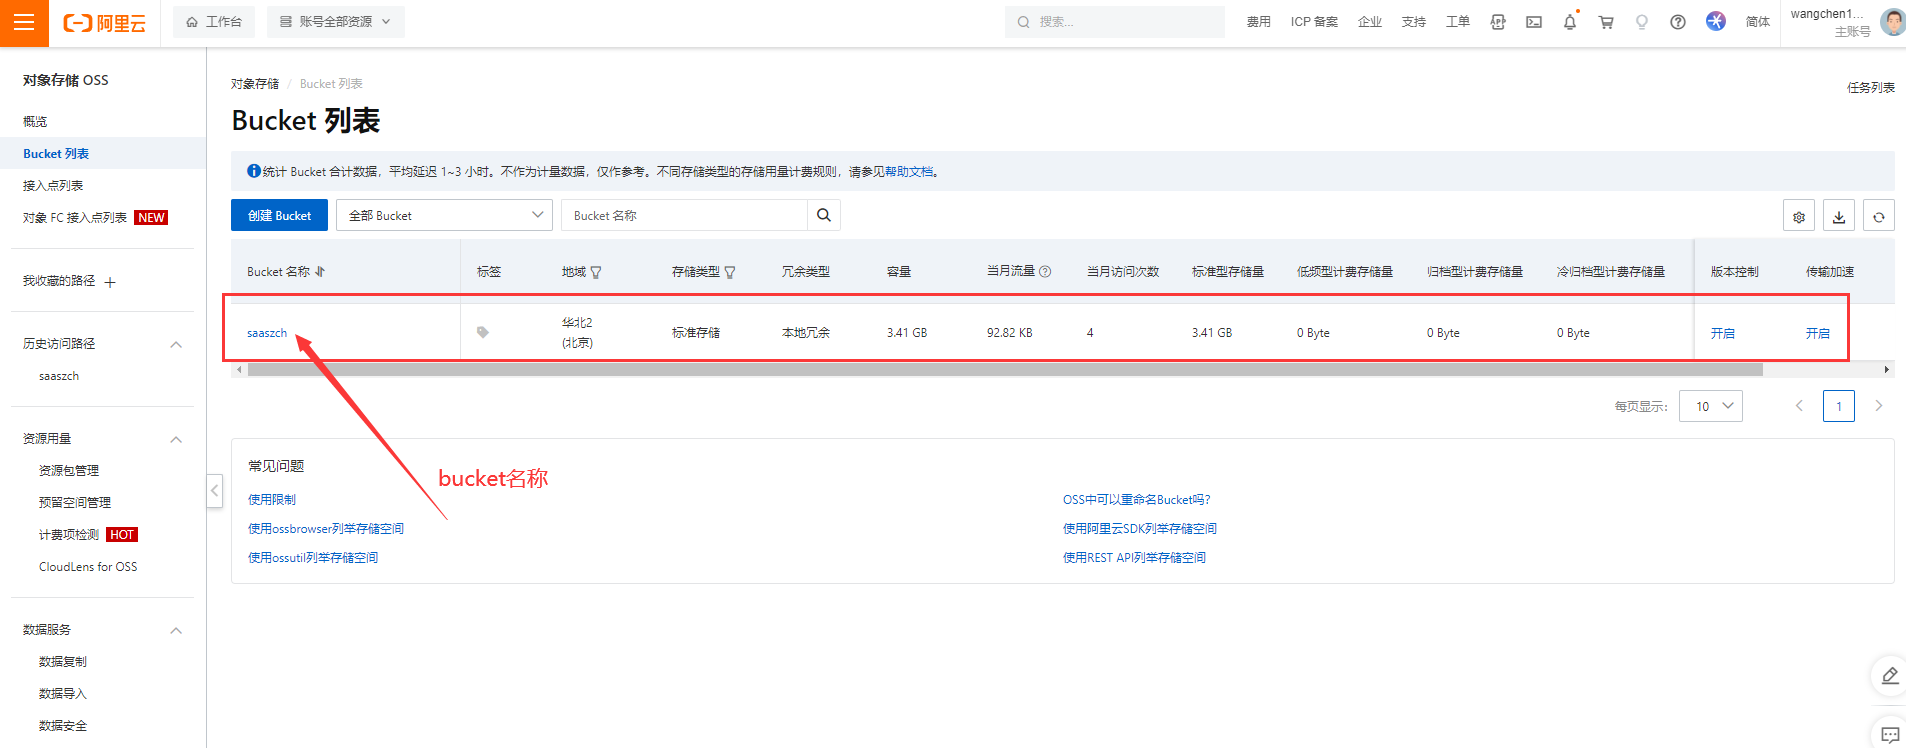Open 概览 in the OSS sidebar
The height and width of the screenshot is (748, 1906).
35,121
